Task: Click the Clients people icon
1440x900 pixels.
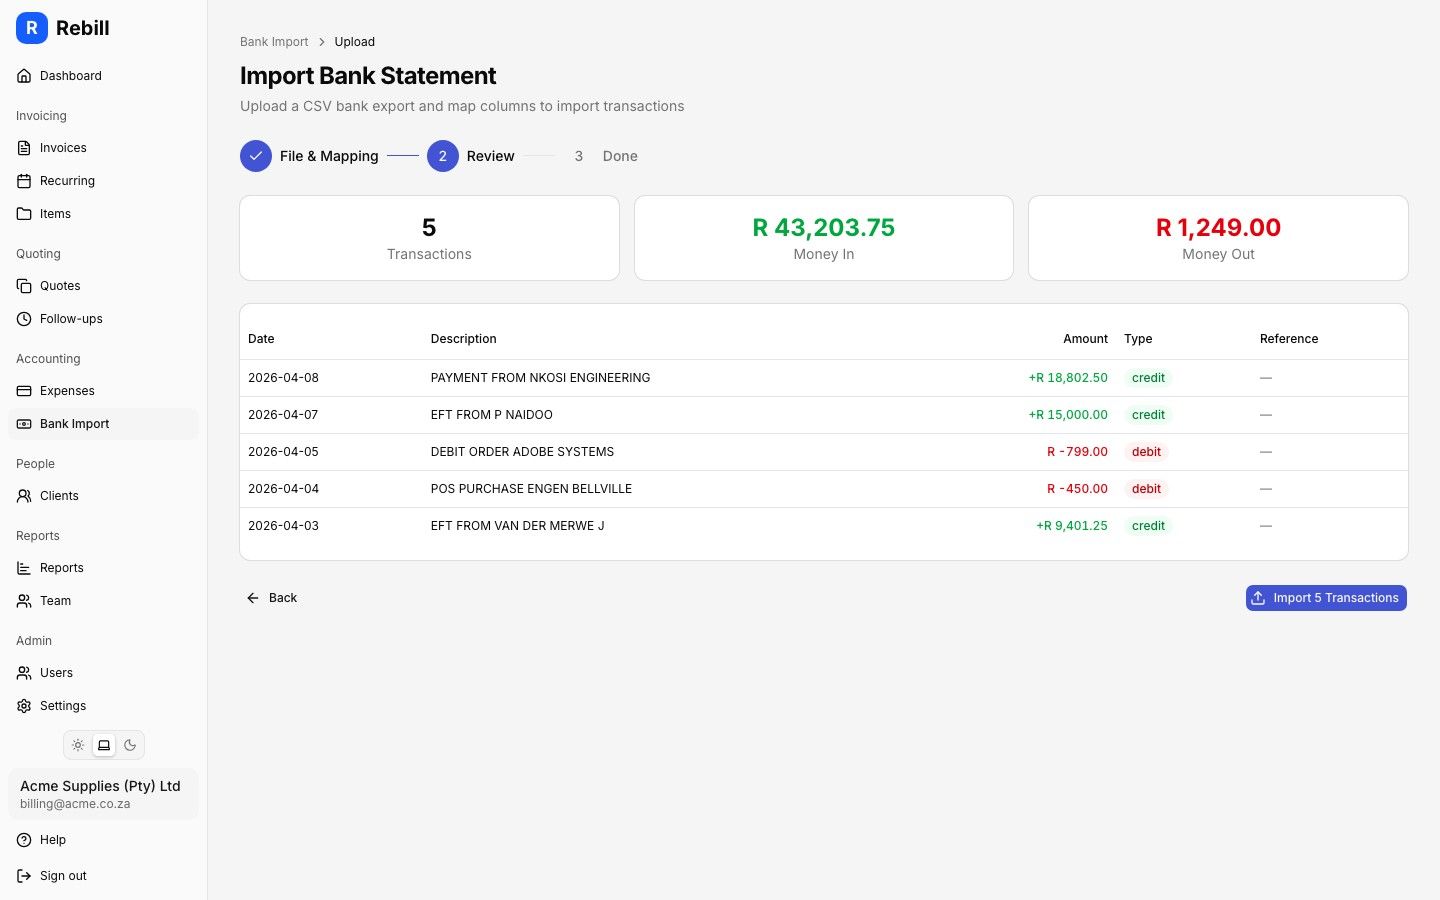Action: click(24, 496)
